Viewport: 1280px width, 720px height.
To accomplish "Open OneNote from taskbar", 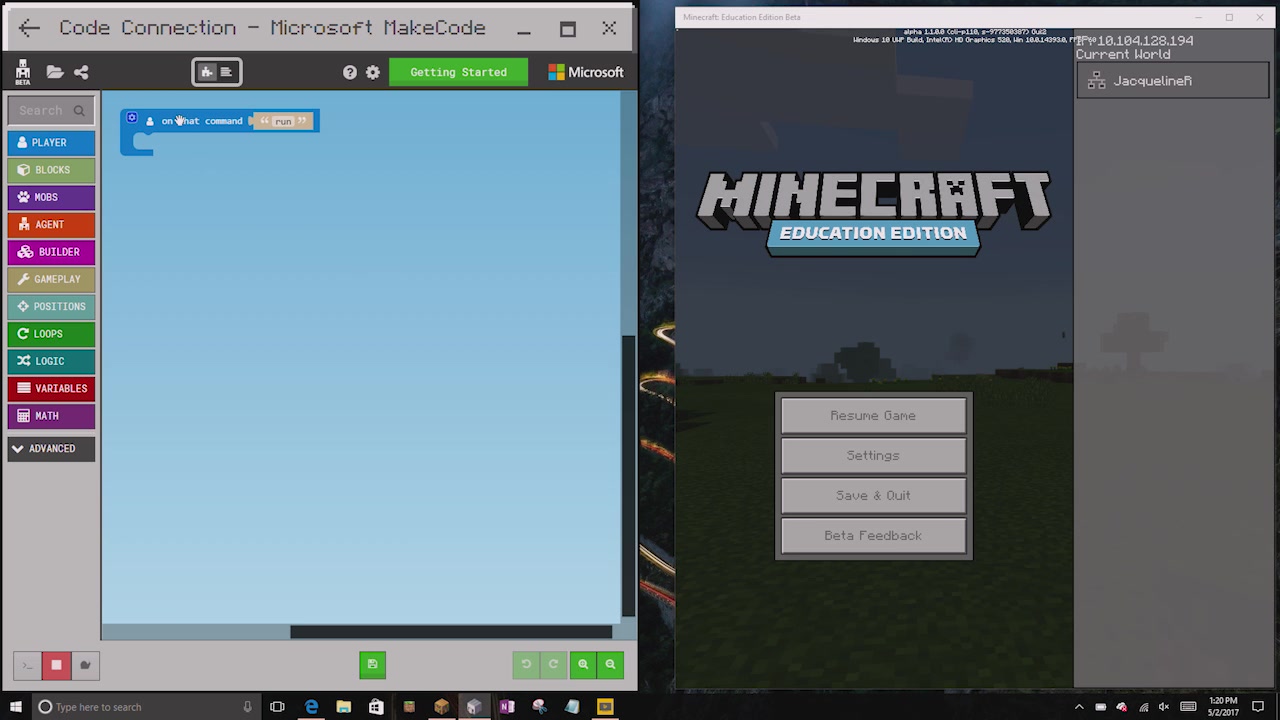I will tap(507, 707).
